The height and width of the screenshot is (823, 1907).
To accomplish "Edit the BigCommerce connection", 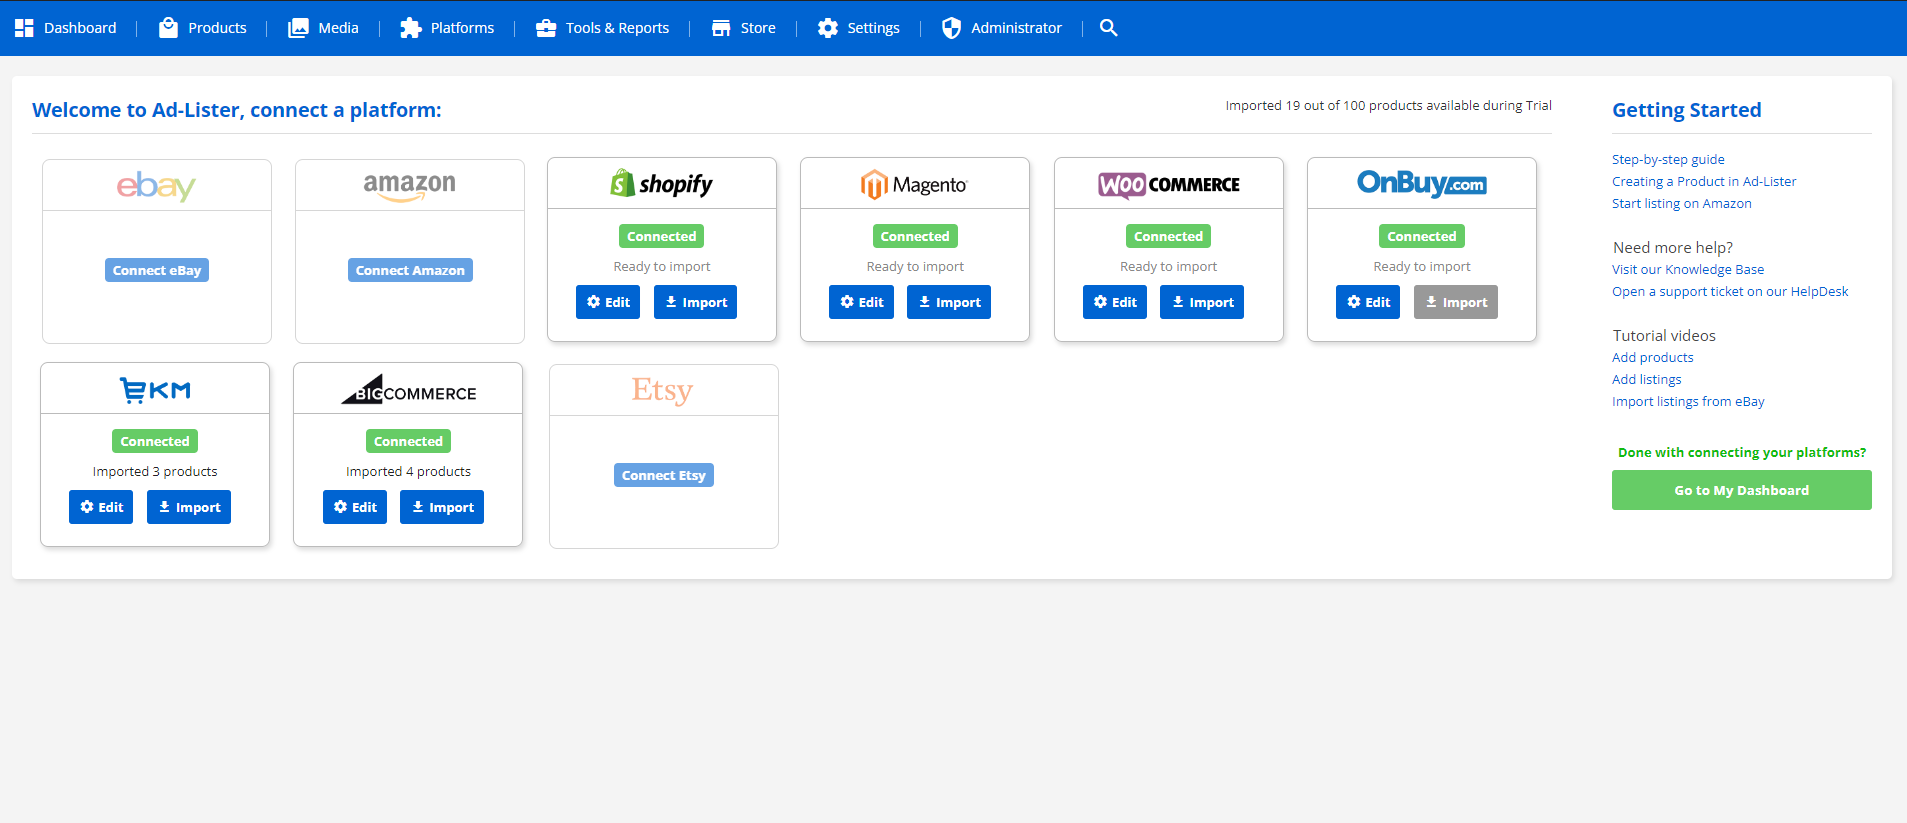I will [x=355, y=507].
